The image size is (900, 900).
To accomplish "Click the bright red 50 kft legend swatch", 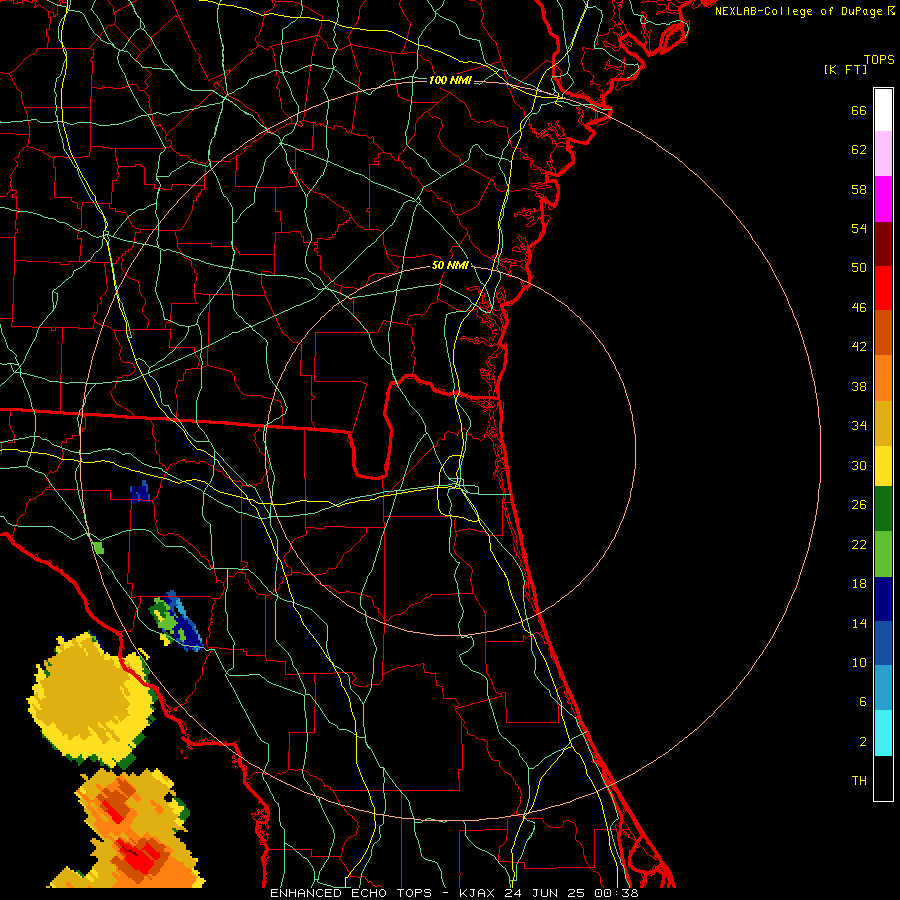I will 883,288.
